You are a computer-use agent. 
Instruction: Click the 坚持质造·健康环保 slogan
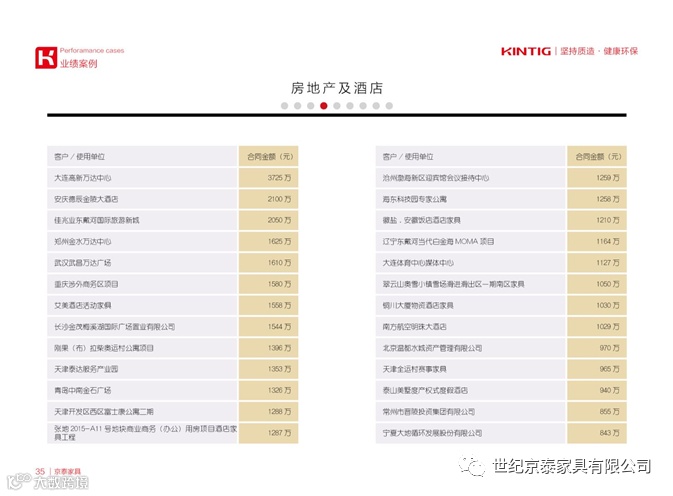pos(599,51)
